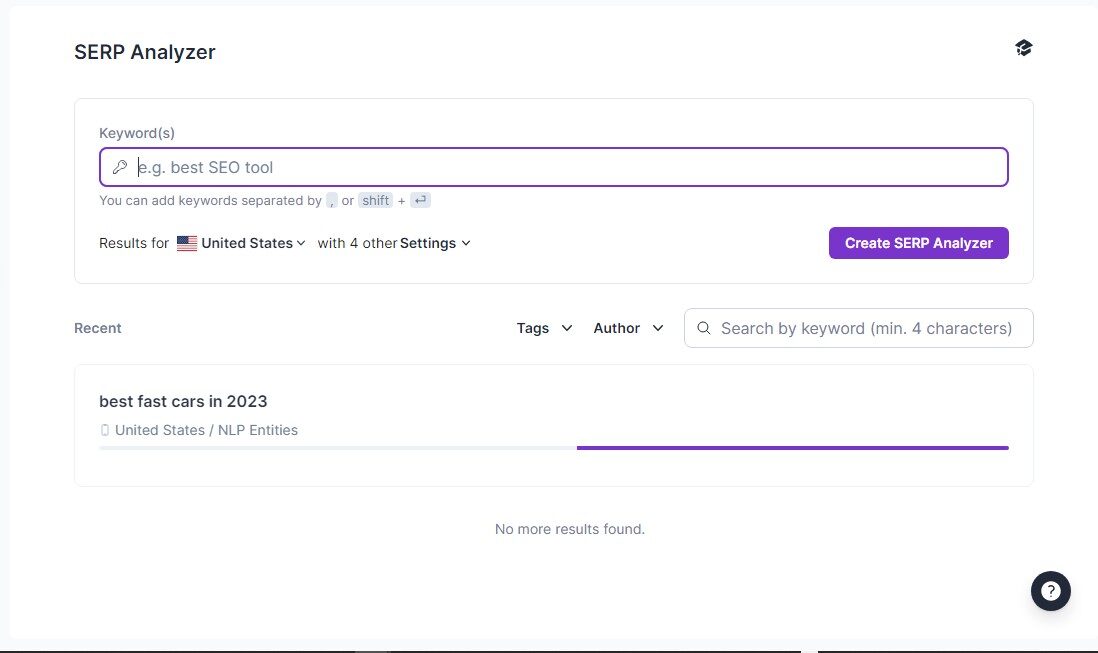
Task: Open the United States country dropdown
Action: 242,243
